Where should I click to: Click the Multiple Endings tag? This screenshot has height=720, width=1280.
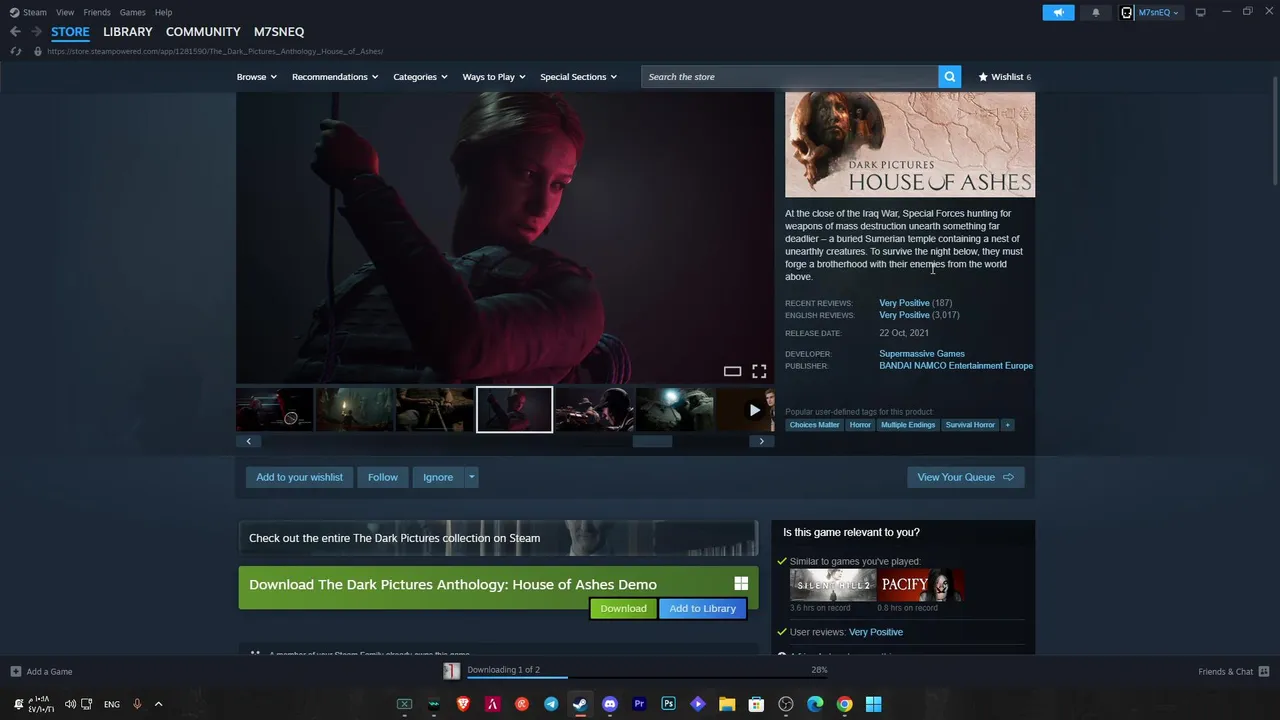pyautogui.click(x=908, y=425)
